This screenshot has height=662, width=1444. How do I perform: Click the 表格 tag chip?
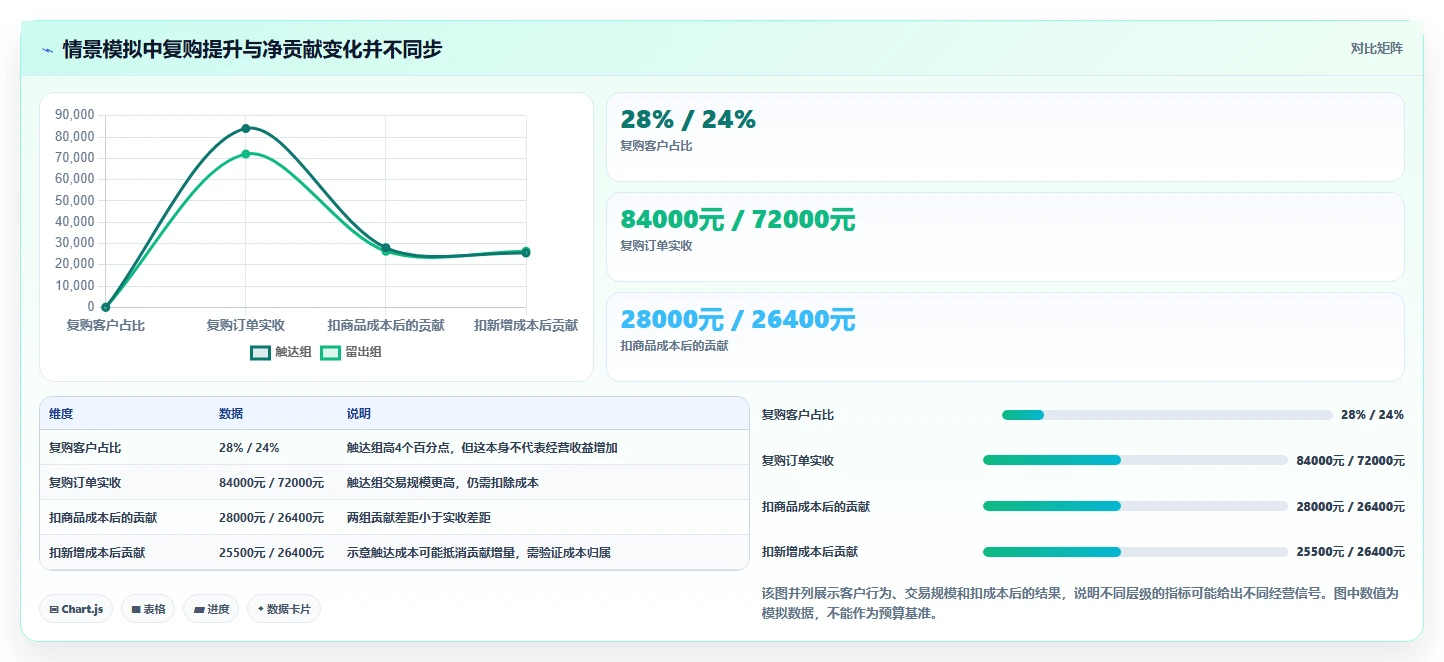click(148, 609)
